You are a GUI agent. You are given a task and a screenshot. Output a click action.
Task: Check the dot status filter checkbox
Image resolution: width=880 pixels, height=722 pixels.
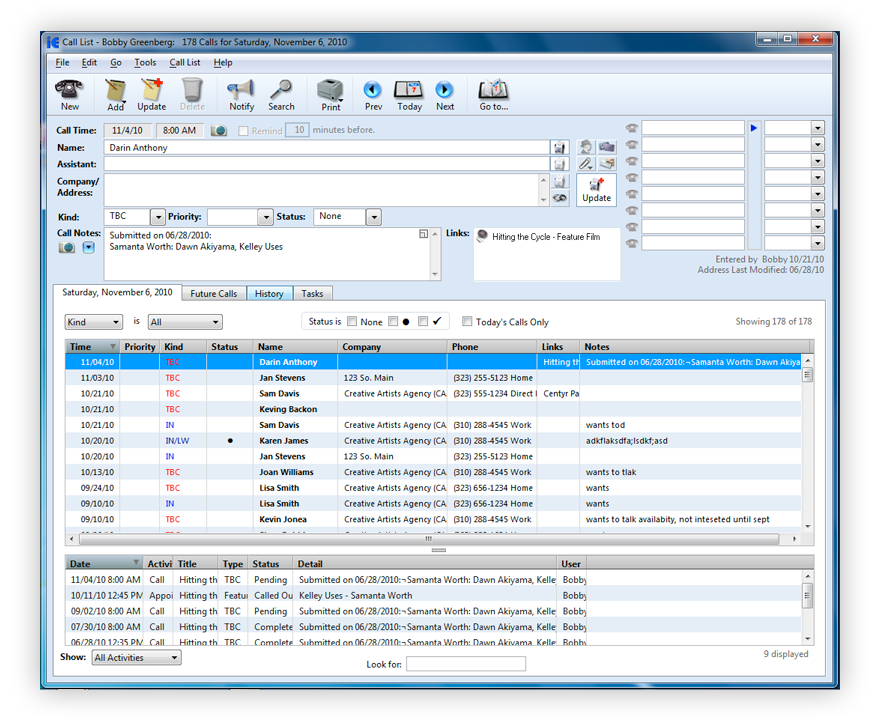click(393, 321)
